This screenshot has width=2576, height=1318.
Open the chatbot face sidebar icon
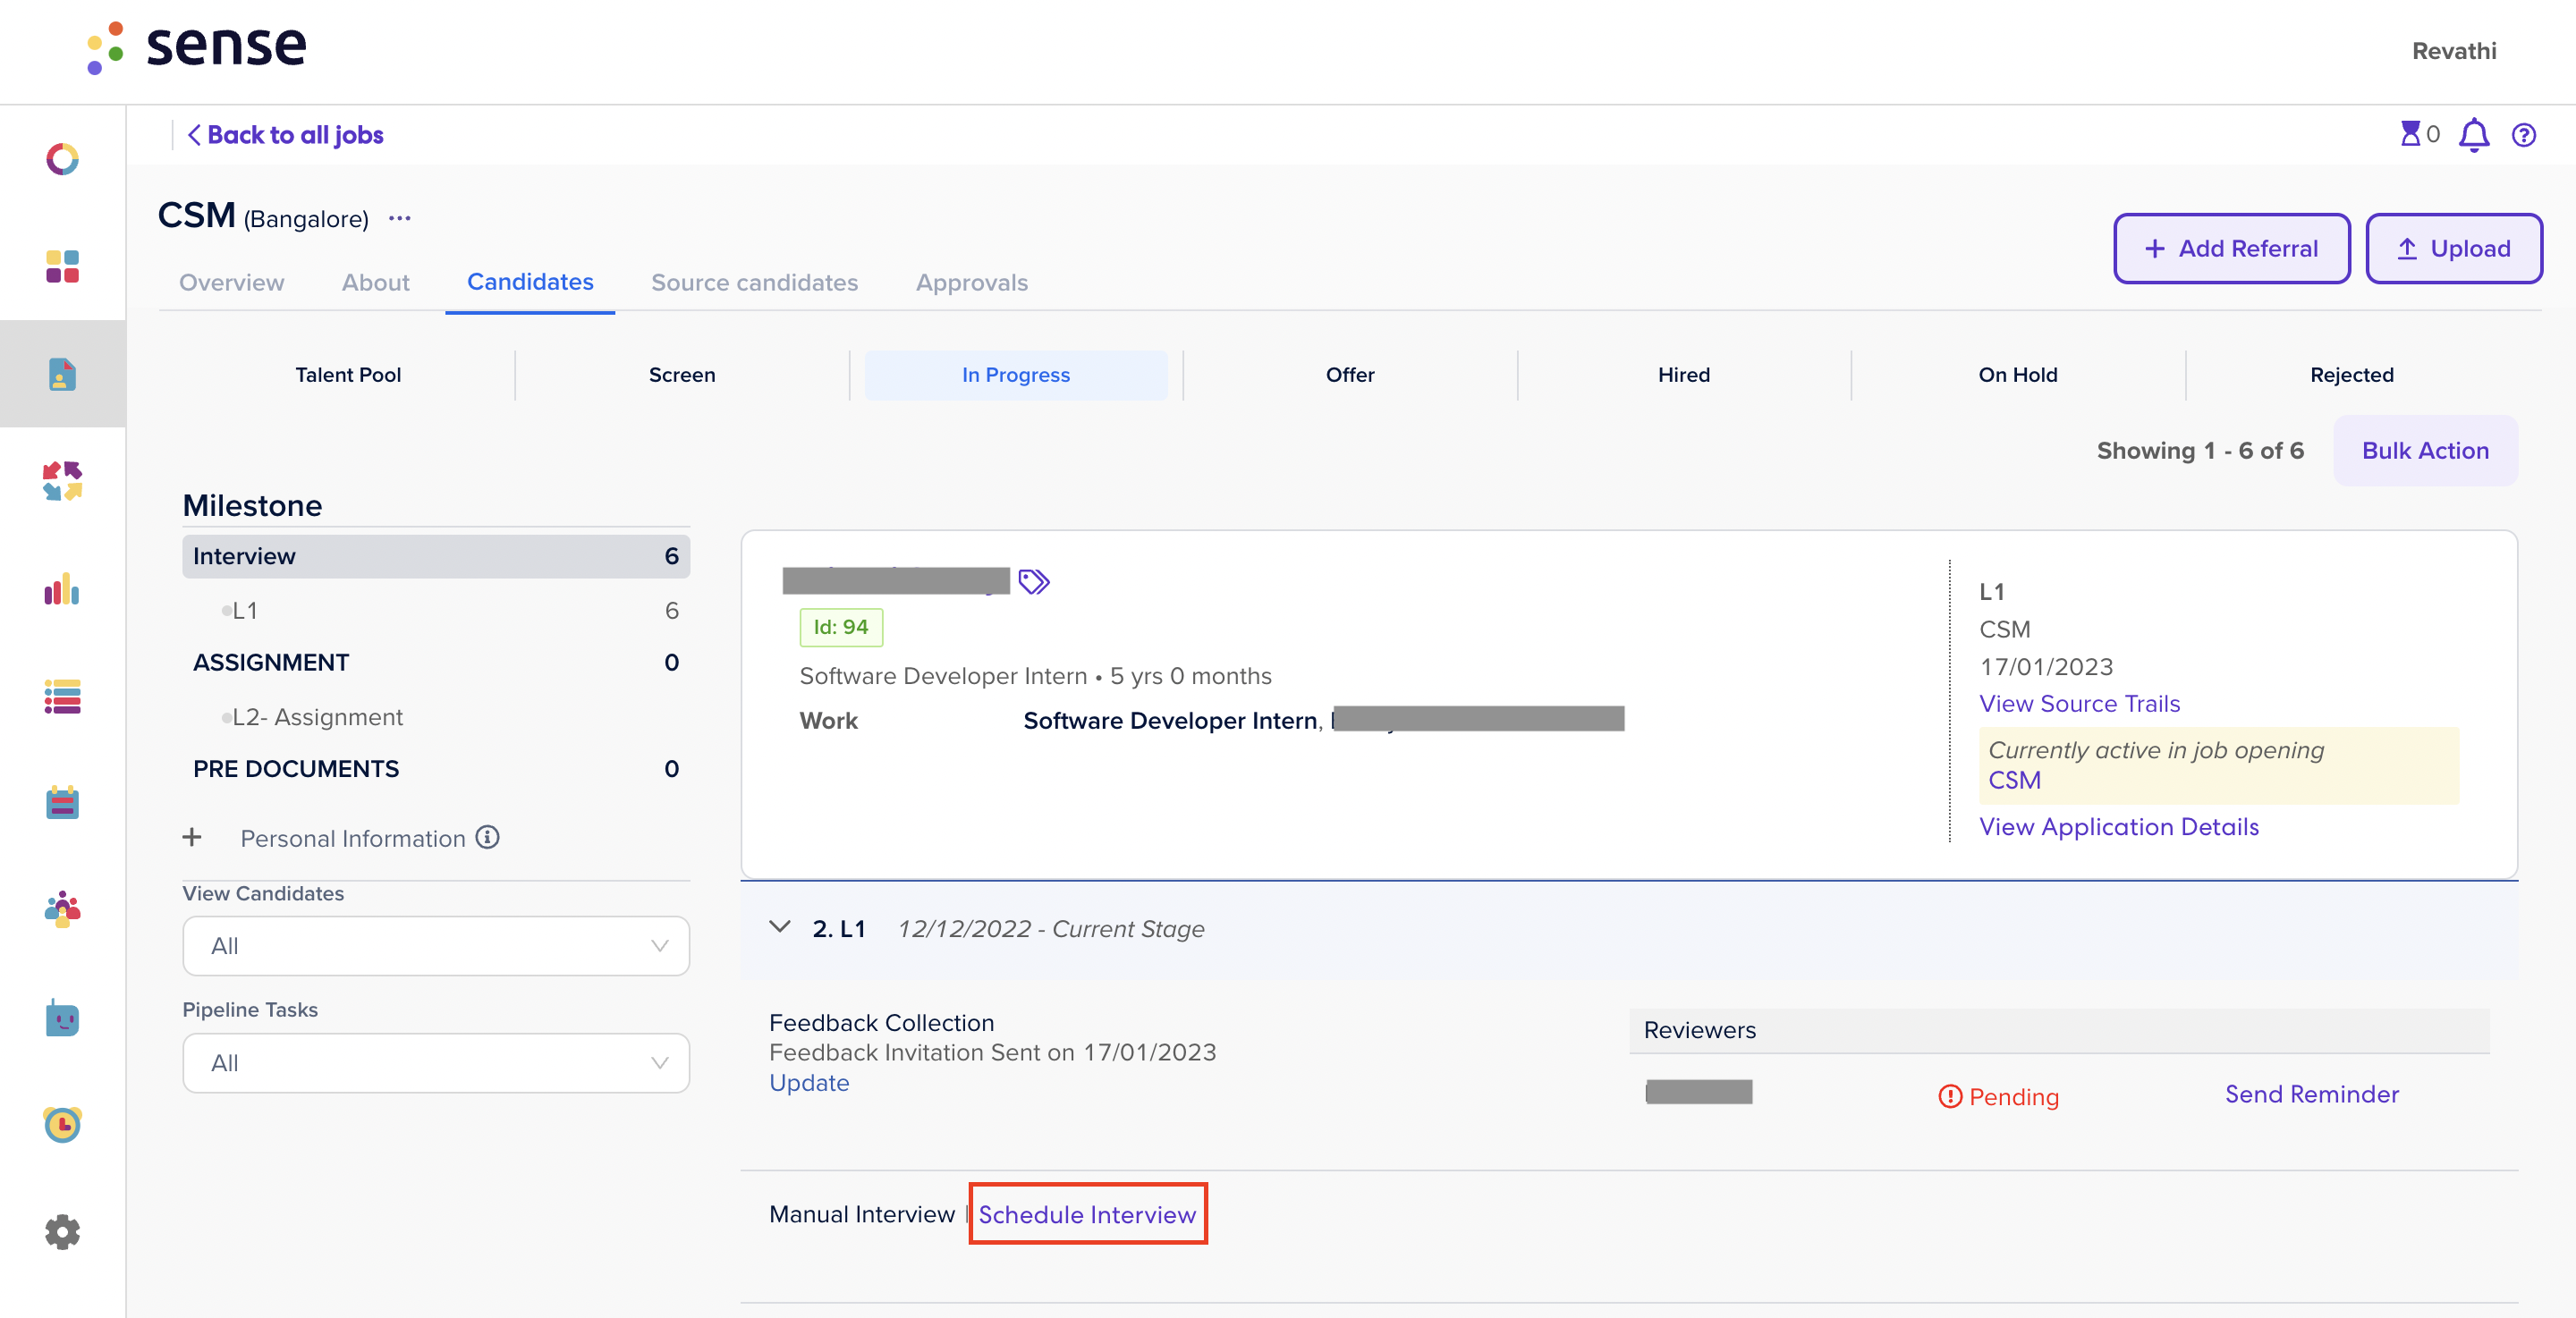(62, 1017)
